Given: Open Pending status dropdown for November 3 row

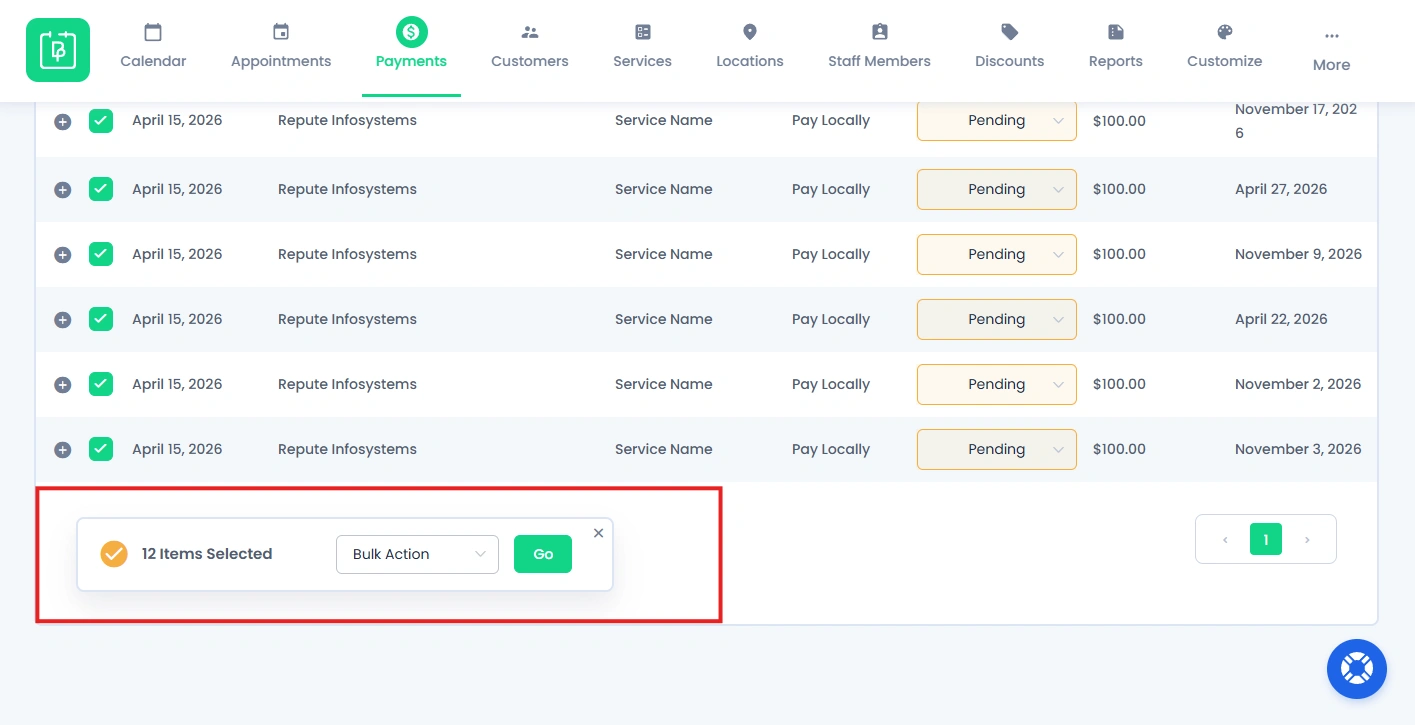Looking at the screenshot, I should pos(997,449).
